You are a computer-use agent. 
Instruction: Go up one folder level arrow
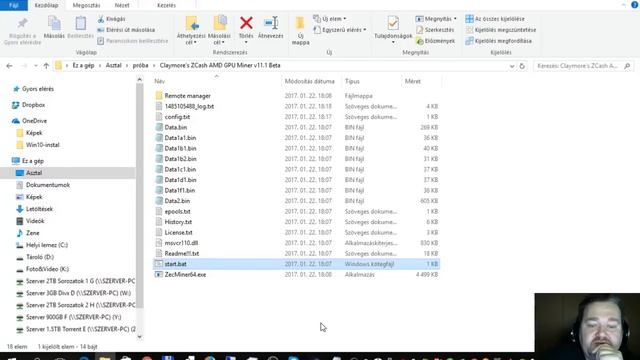[x=46, y=66]
